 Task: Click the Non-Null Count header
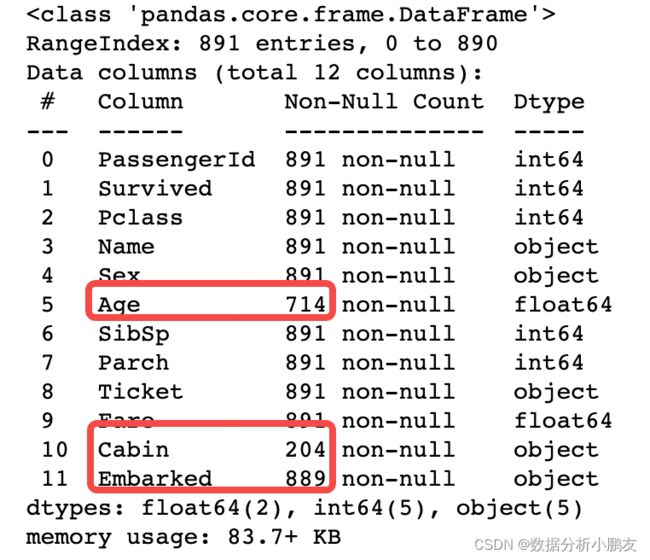[384, 102]
